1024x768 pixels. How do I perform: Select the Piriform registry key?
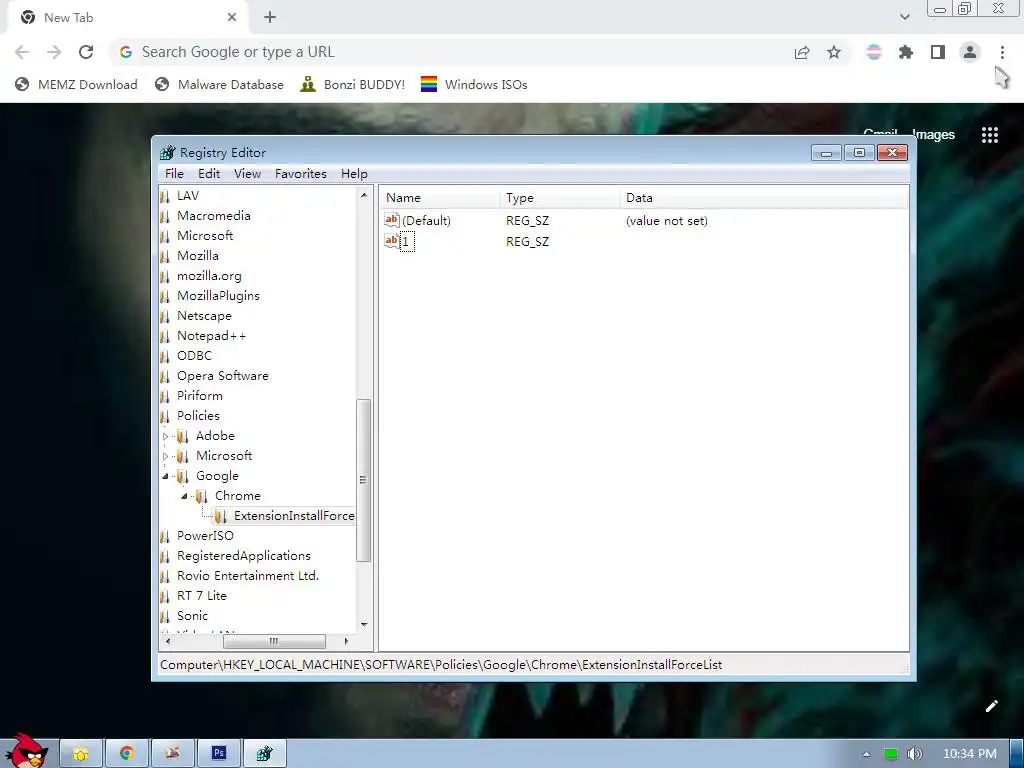[200, 396]
